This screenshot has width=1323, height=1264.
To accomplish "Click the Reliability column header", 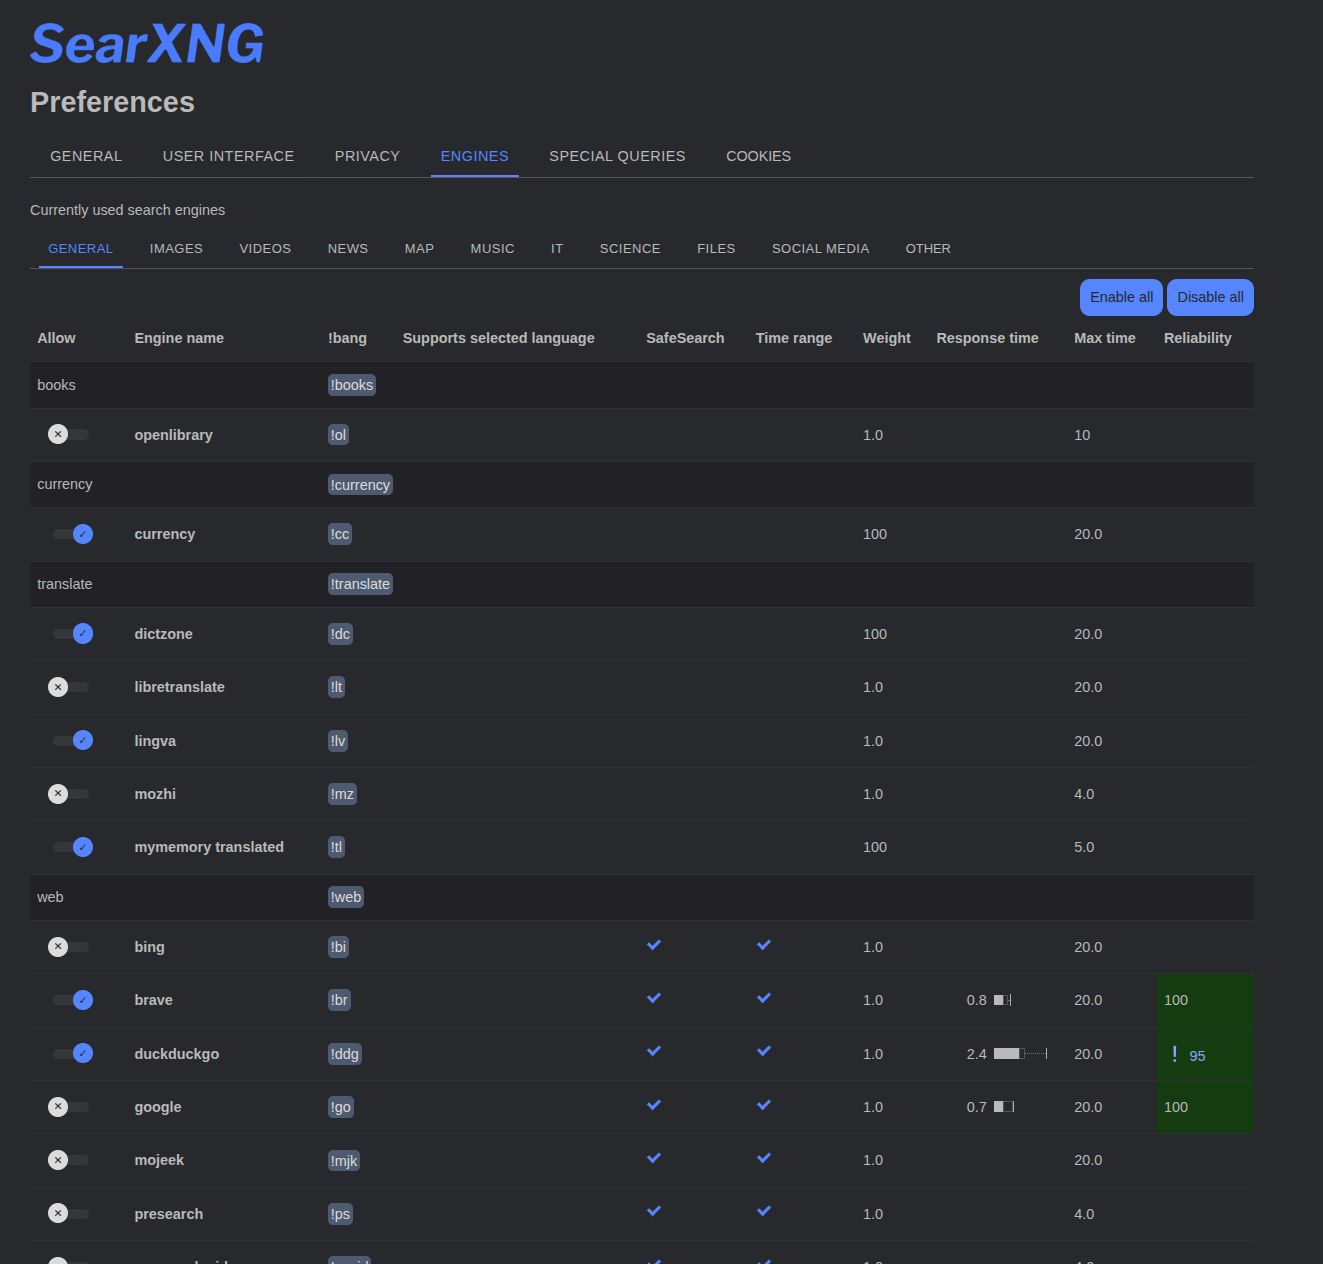I will [1198, 338].
